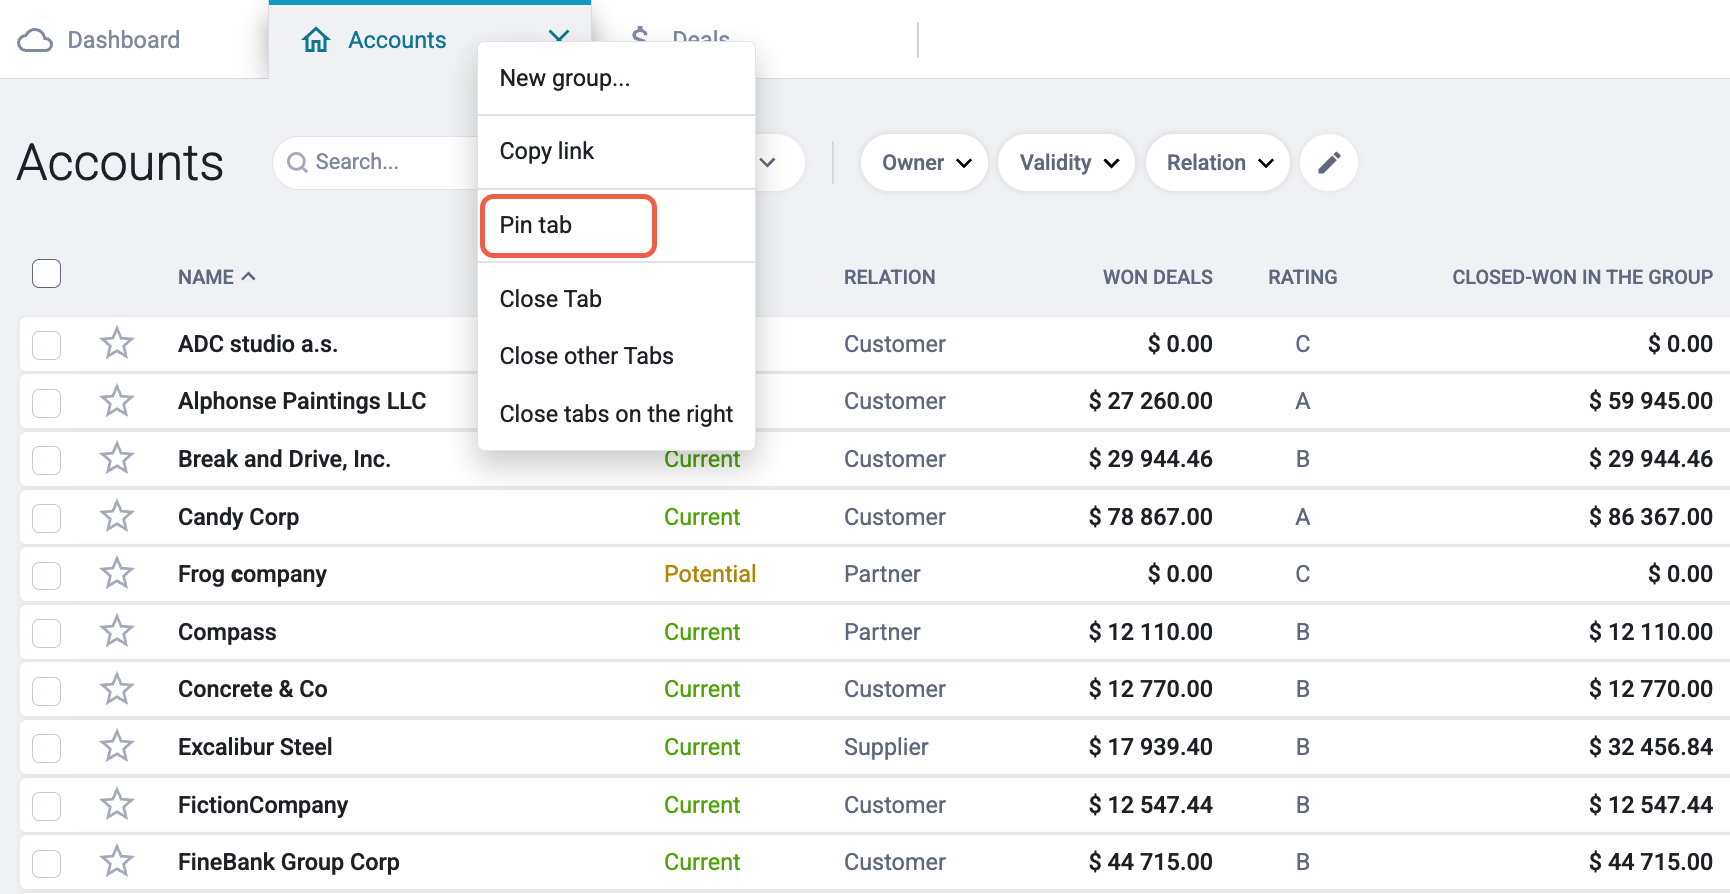
Task: Open the FineBank Group Corp account
Action: coord(289,862)
